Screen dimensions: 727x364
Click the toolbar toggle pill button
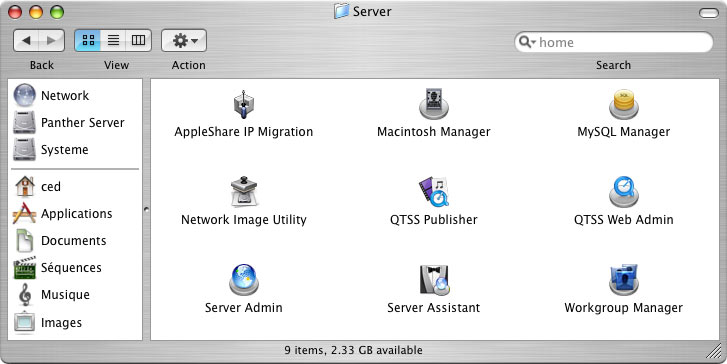coord(708,13)
